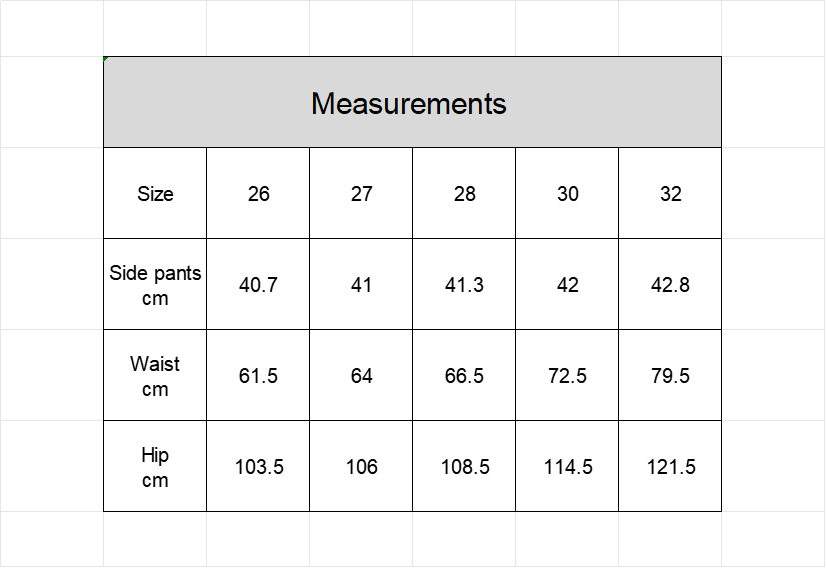Select the cell containing size 32
This screenshot has height=568, width=826.
click(x=670, y=193)
